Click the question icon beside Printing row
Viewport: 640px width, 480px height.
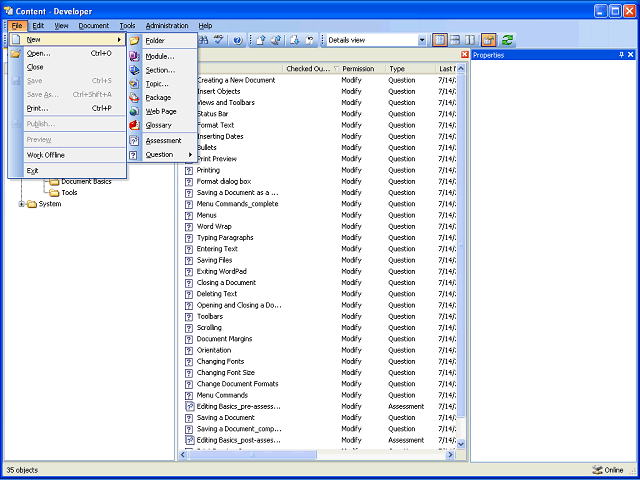click(189, 170)
